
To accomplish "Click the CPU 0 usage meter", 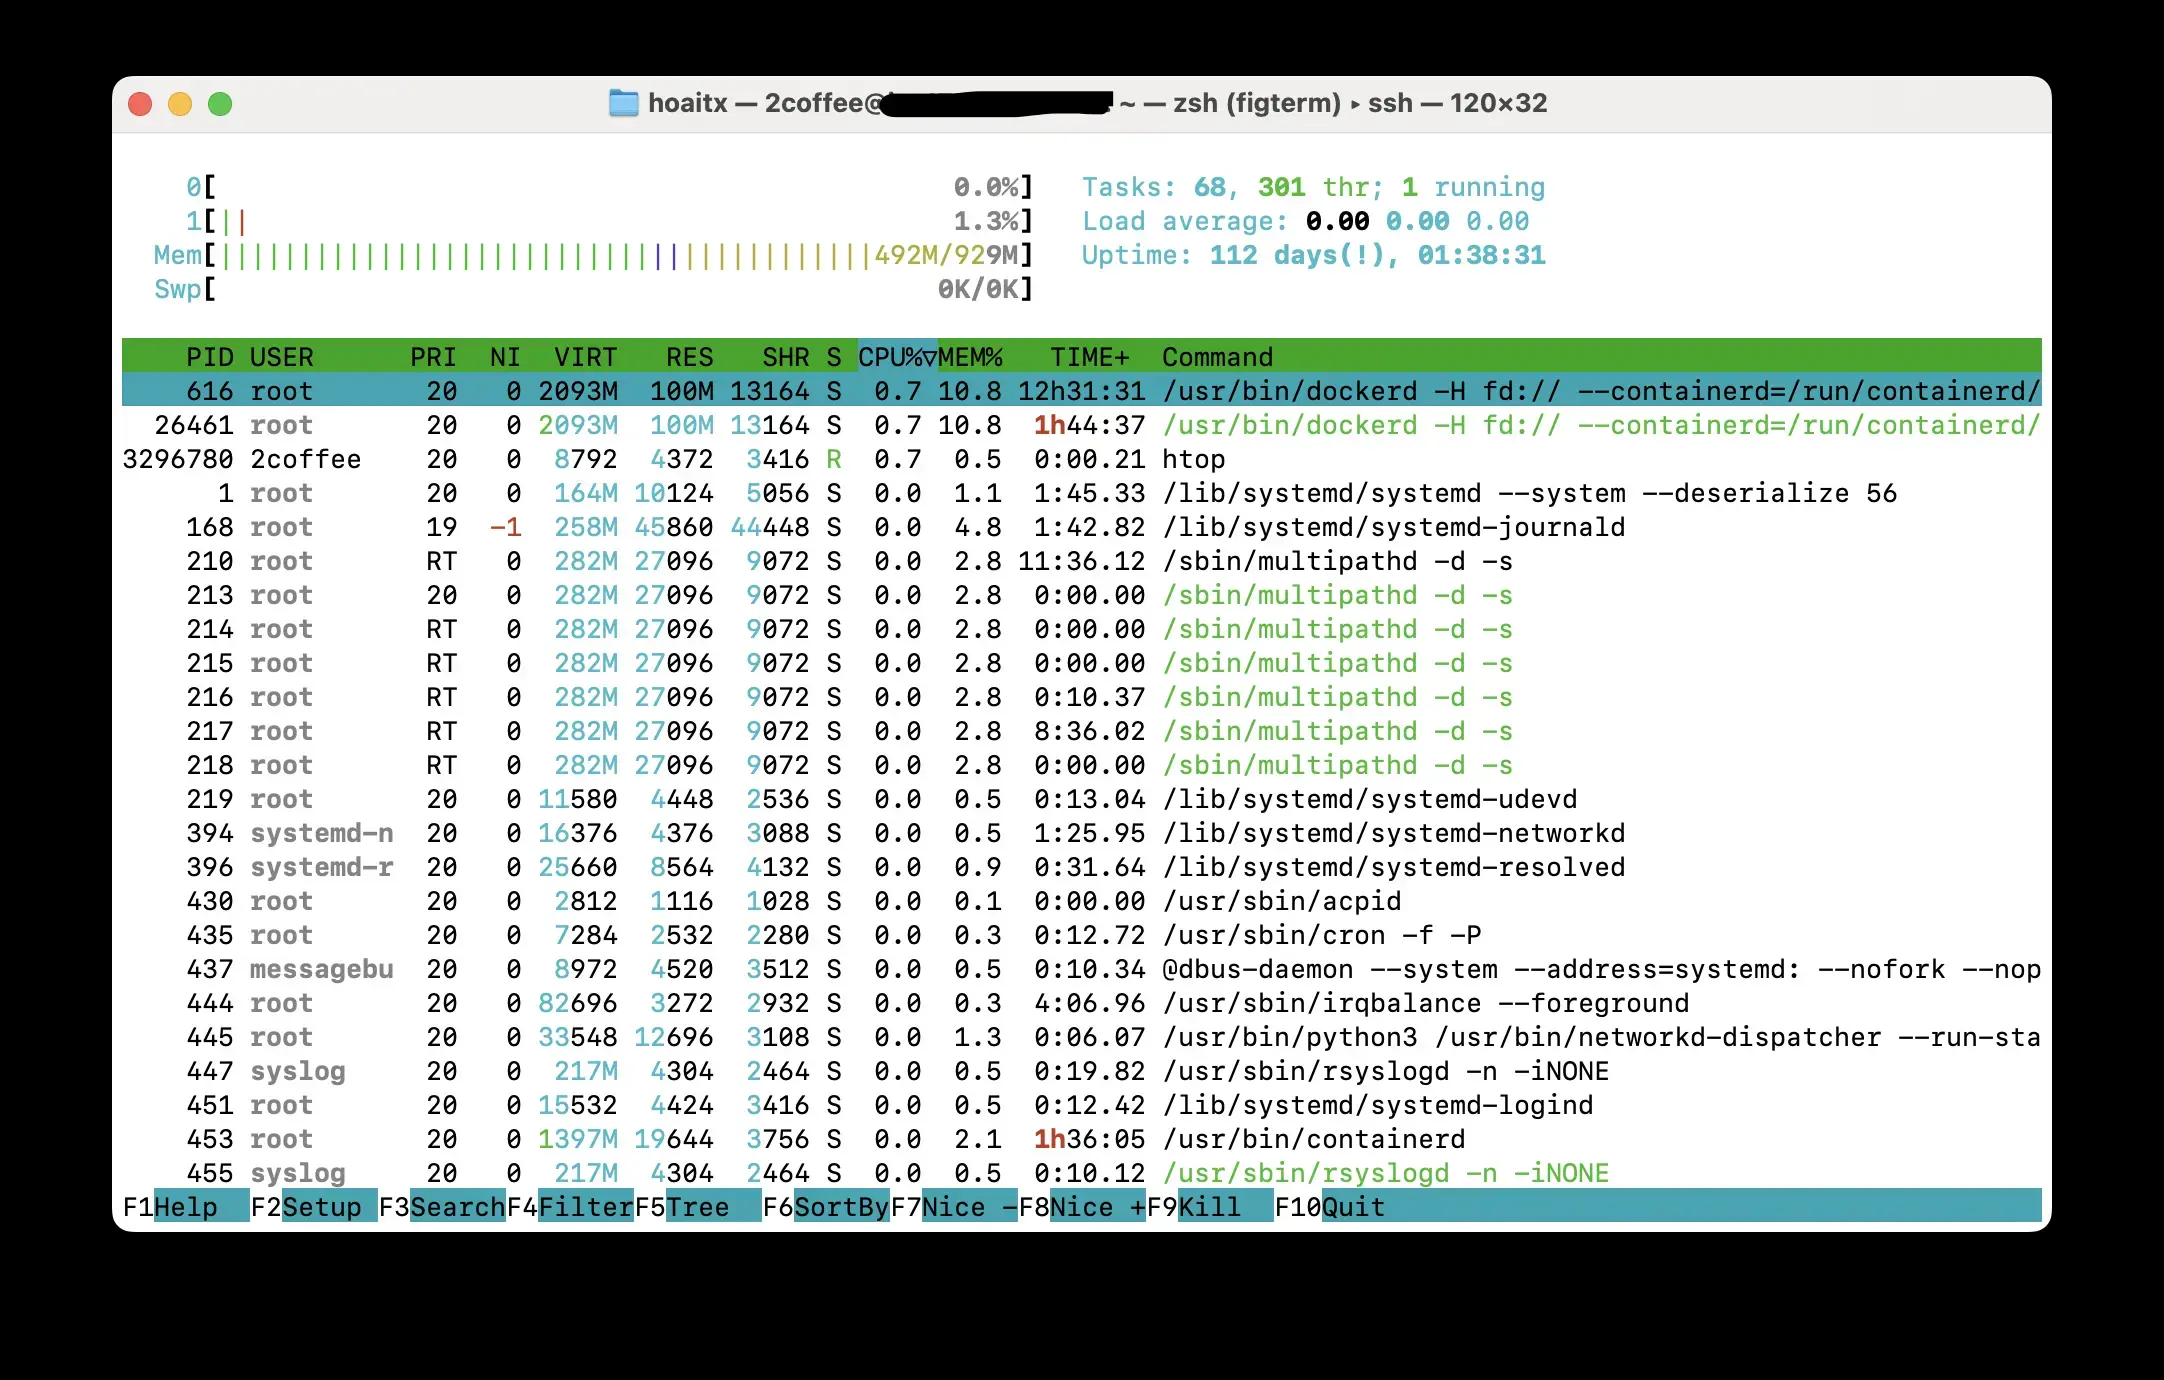I will [608, 187].
